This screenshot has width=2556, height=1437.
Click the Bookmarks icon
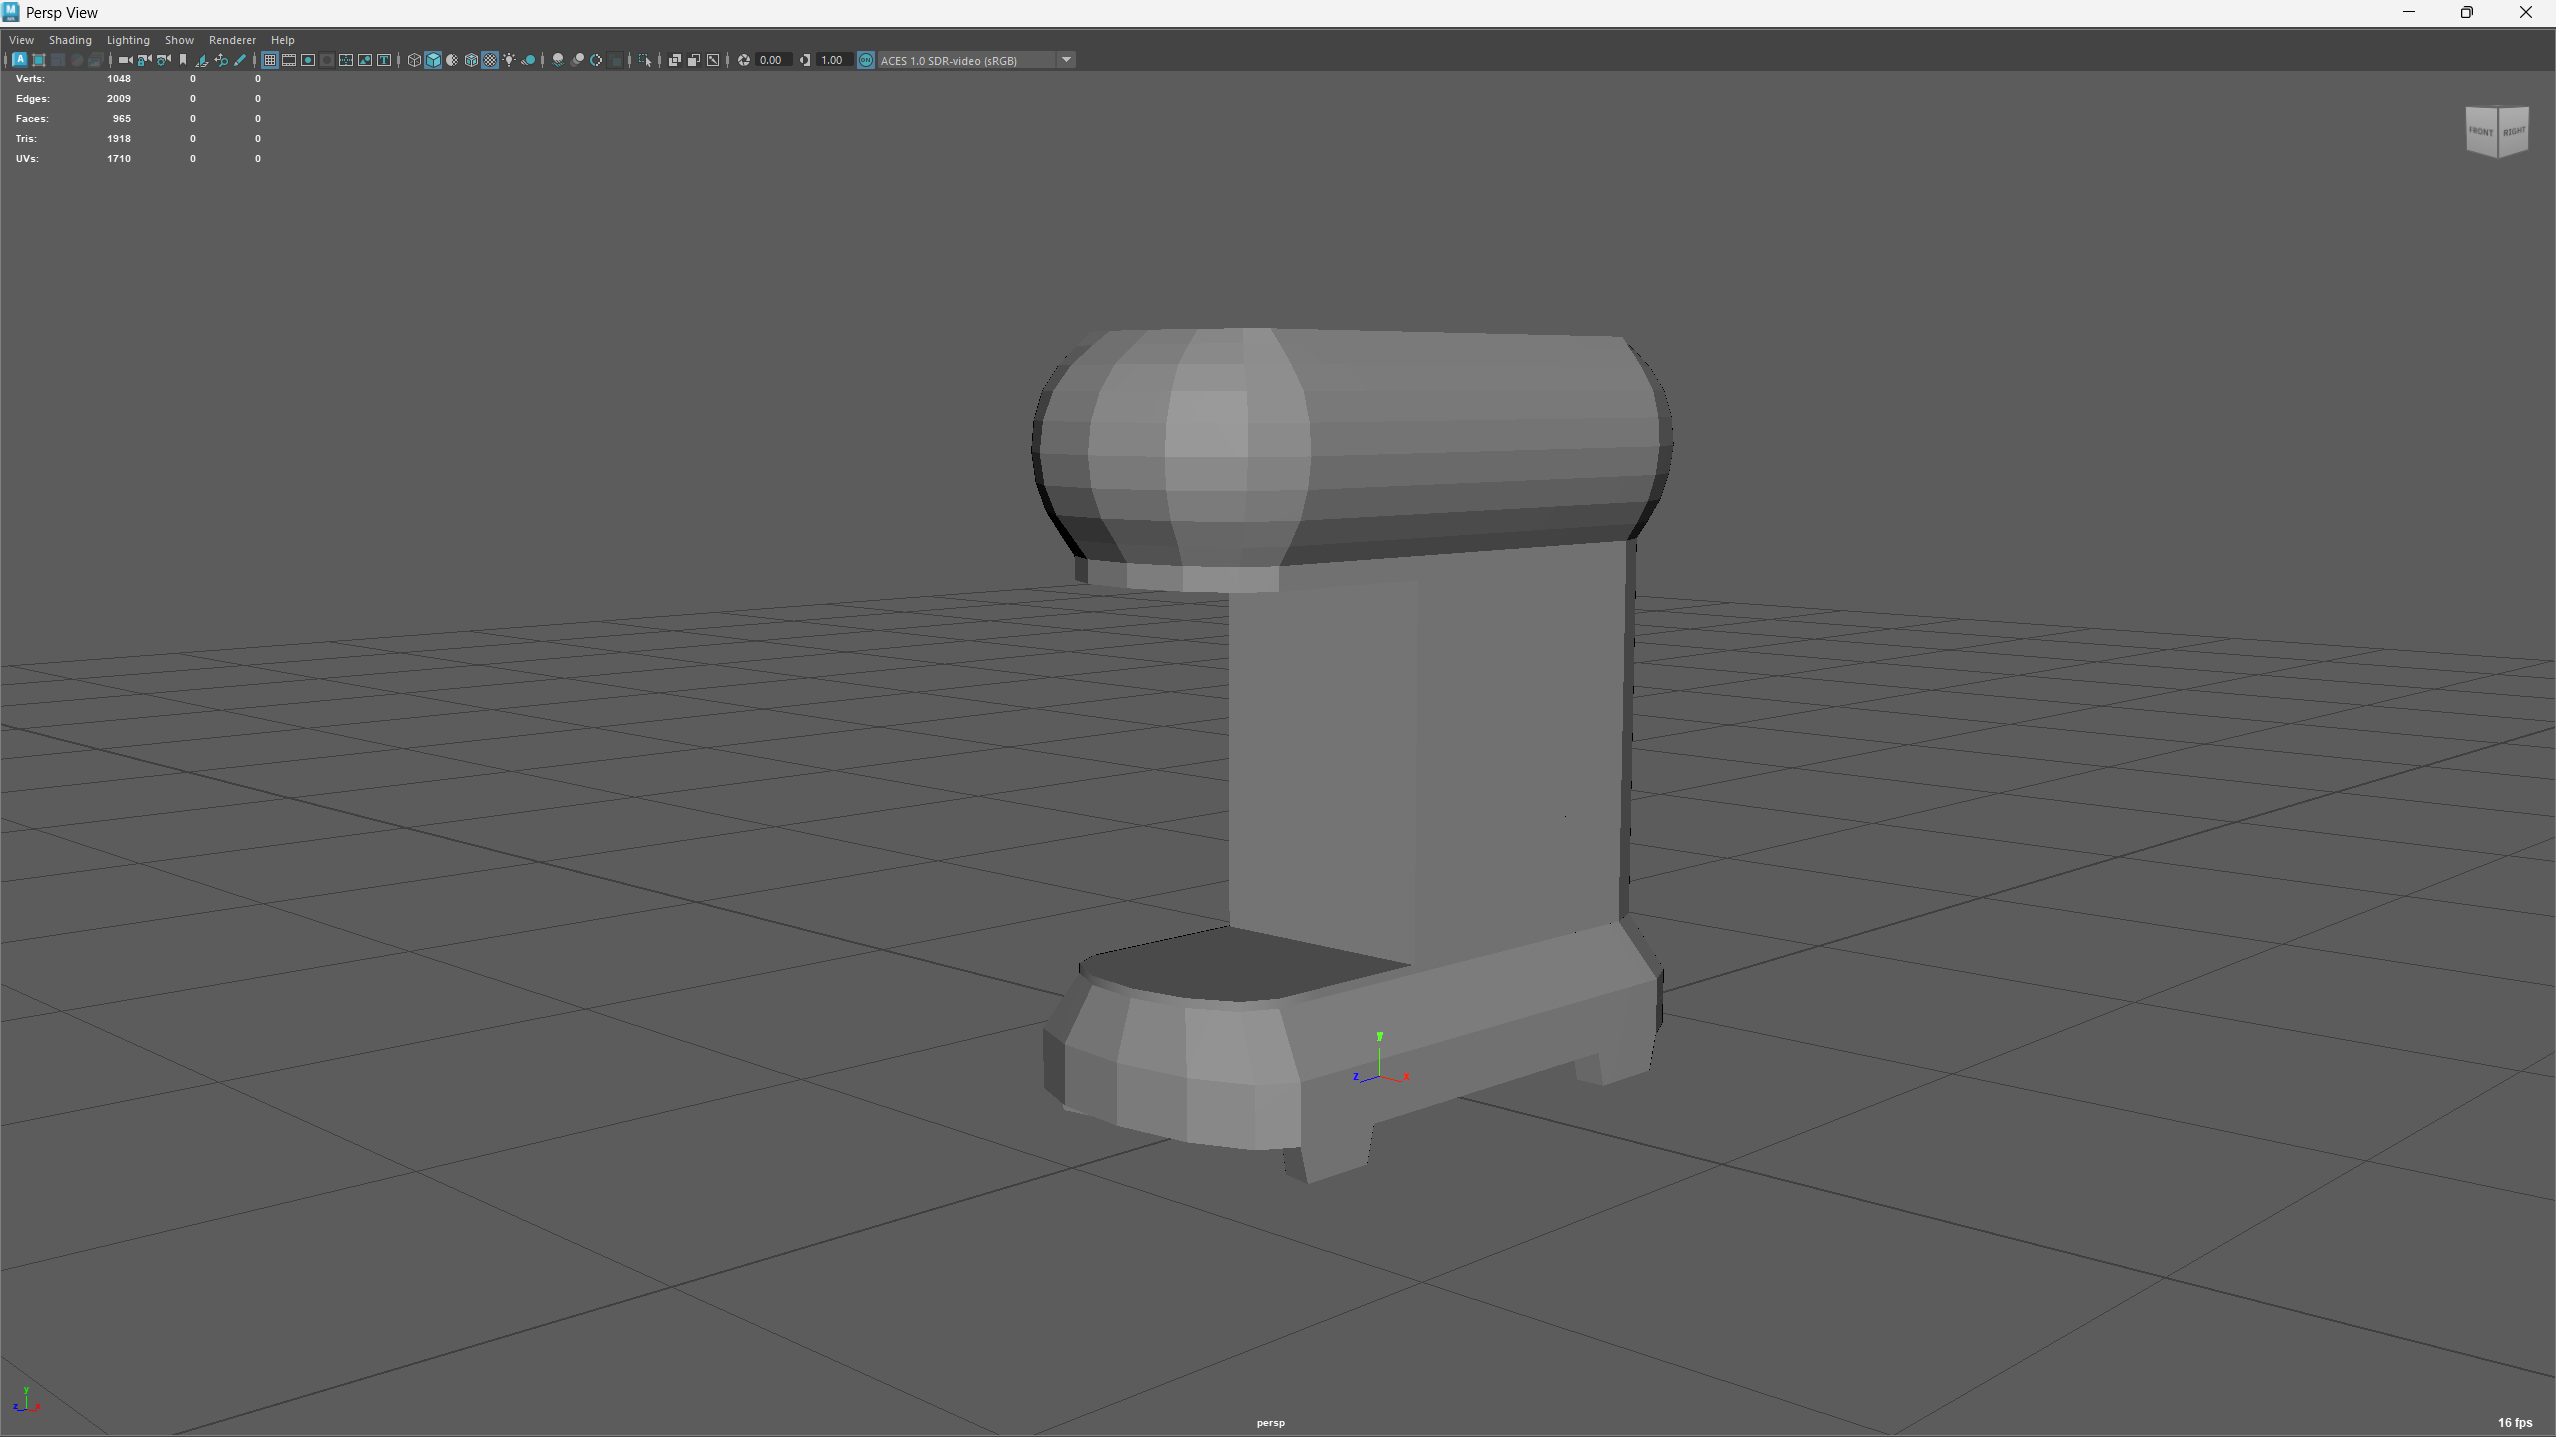point(183,60)
